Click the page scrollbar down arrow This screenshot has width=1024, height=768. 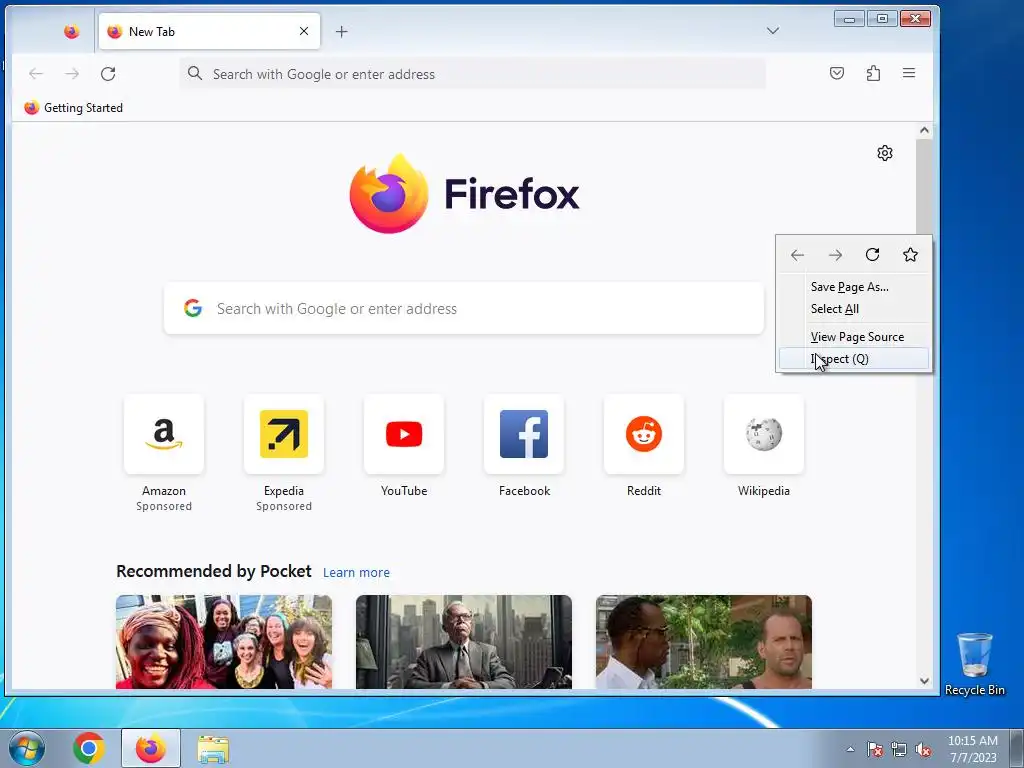tap(924, 681)
